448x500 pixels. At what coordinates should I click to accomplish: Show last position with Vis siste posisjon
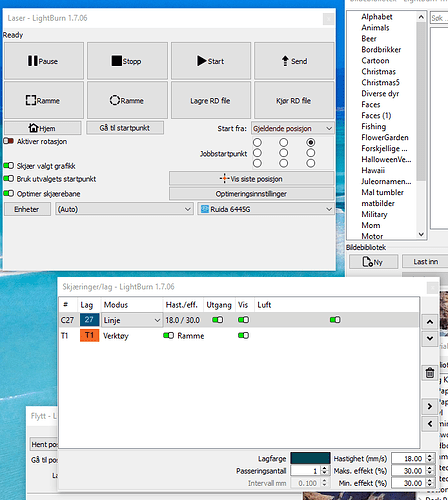(252, 179)
